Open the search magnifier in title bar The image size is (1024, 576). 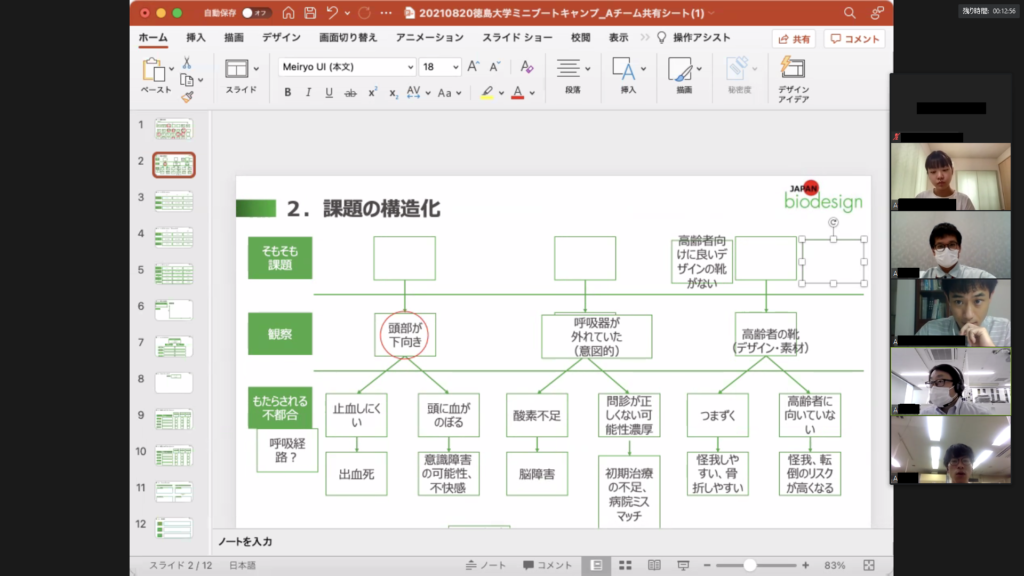click(849, 13)
